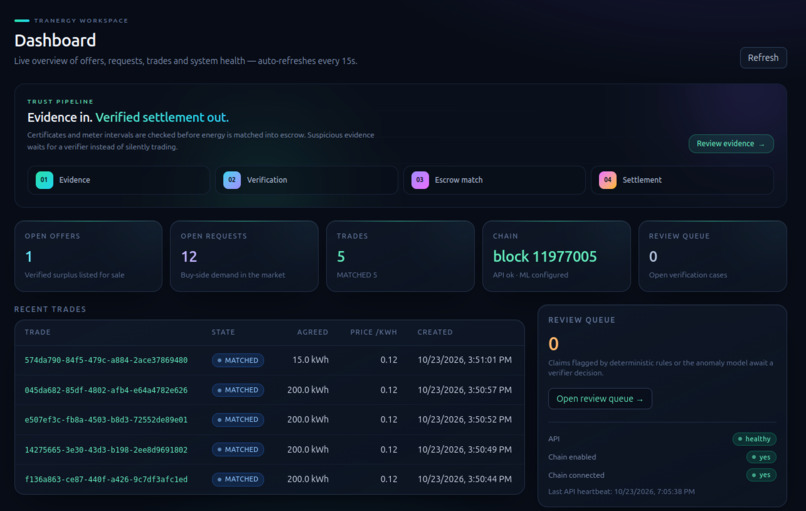The image size is (806, 511).
Task: Click created time 10/23/2026, 3:51:01 PM
Action: [465, 360]
